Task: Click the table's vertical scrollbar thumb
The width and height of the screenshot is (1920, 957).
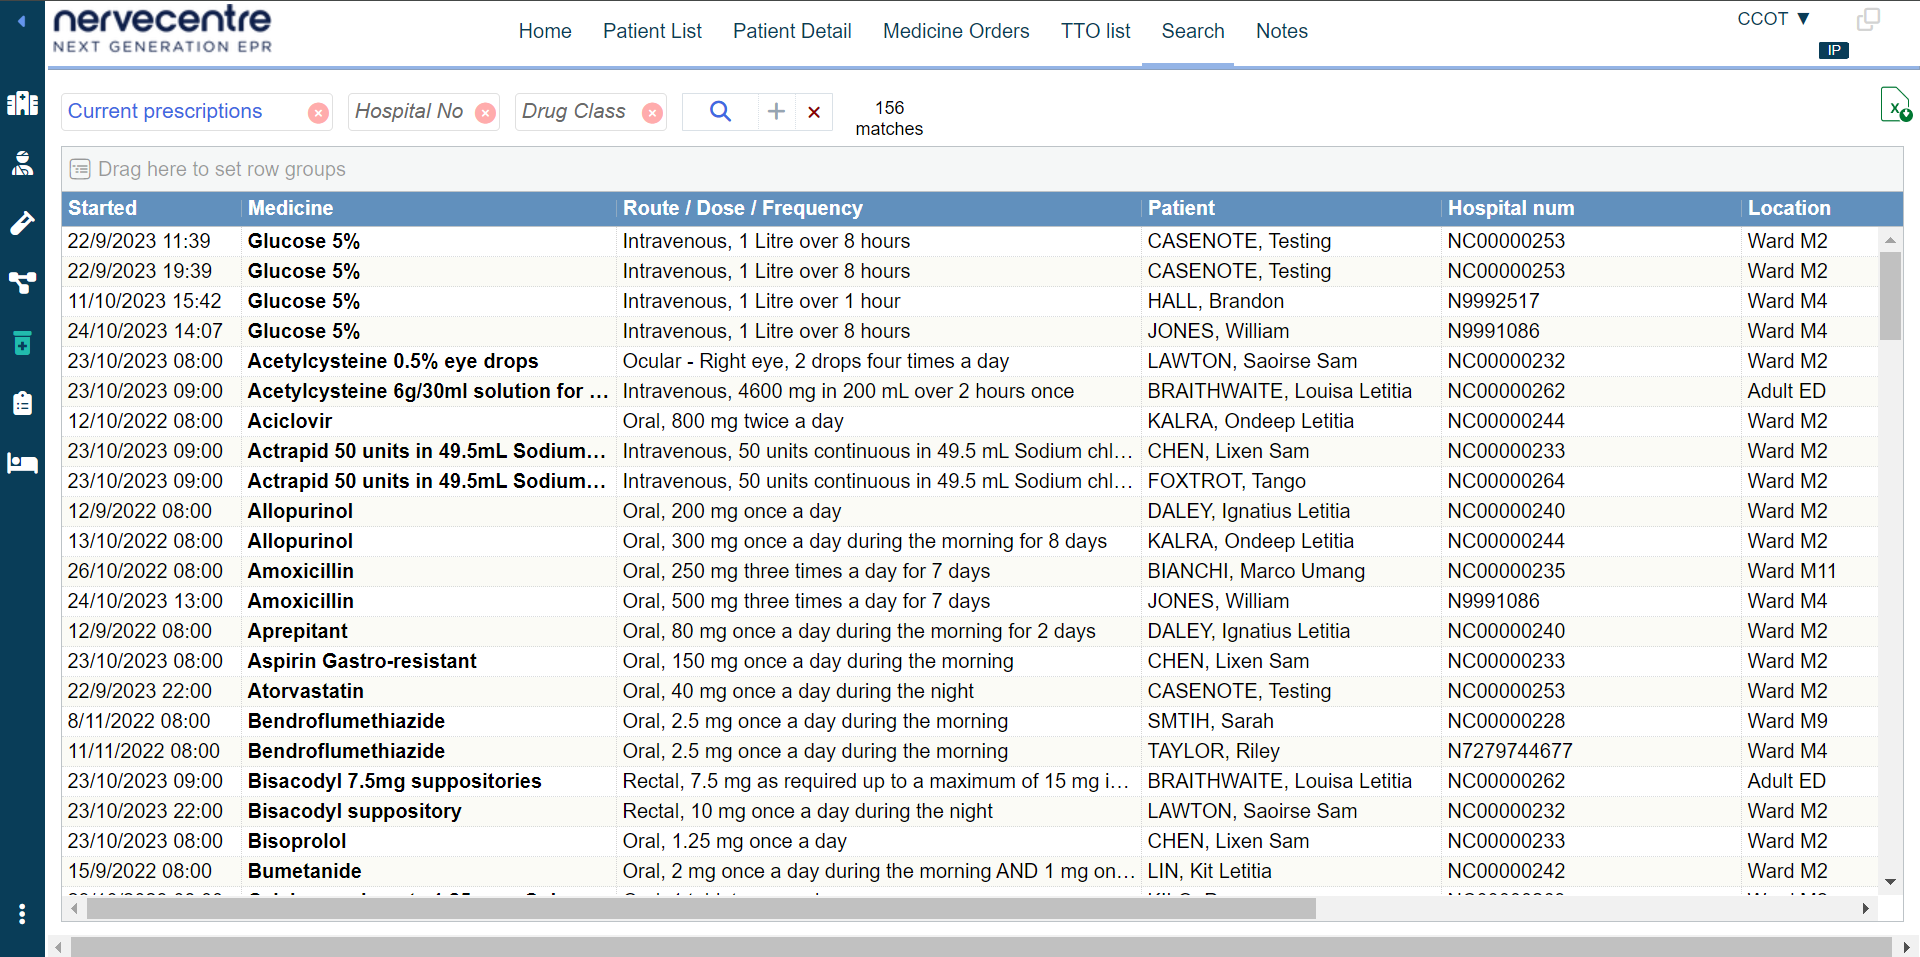Action: [x=1889, y=295]
